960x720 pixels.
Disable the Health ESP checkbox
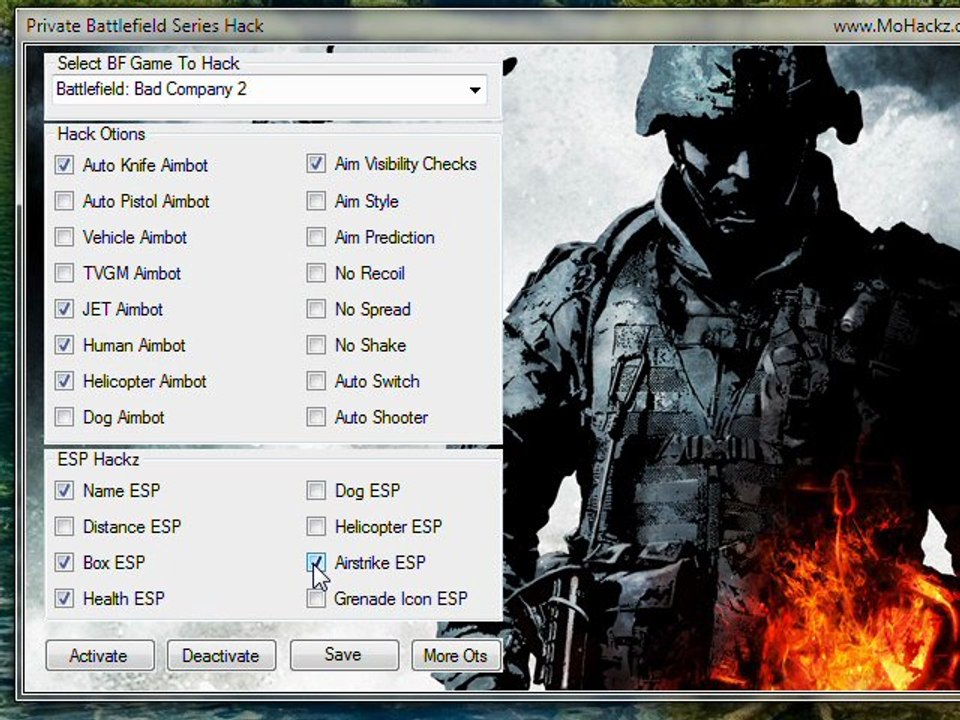[64, 599]
